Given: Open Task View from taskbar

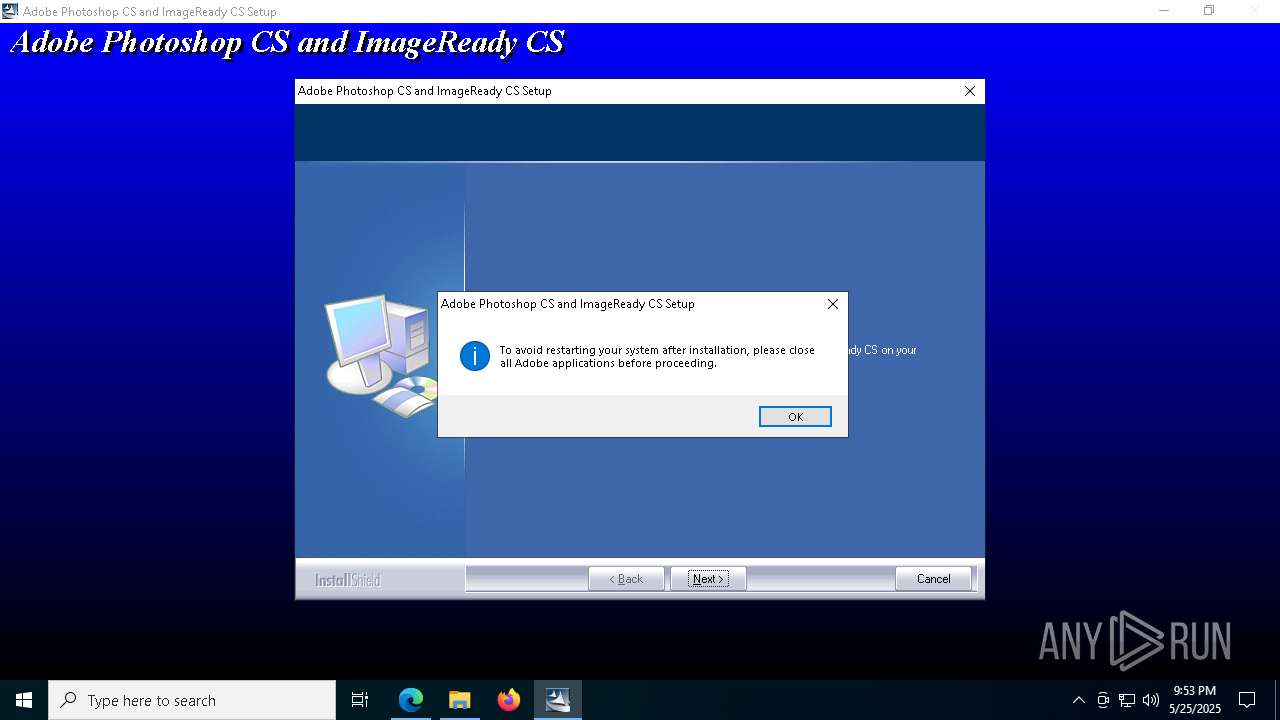Looking at the screenshot, I should pyautogui.click(x=360, y=700).
